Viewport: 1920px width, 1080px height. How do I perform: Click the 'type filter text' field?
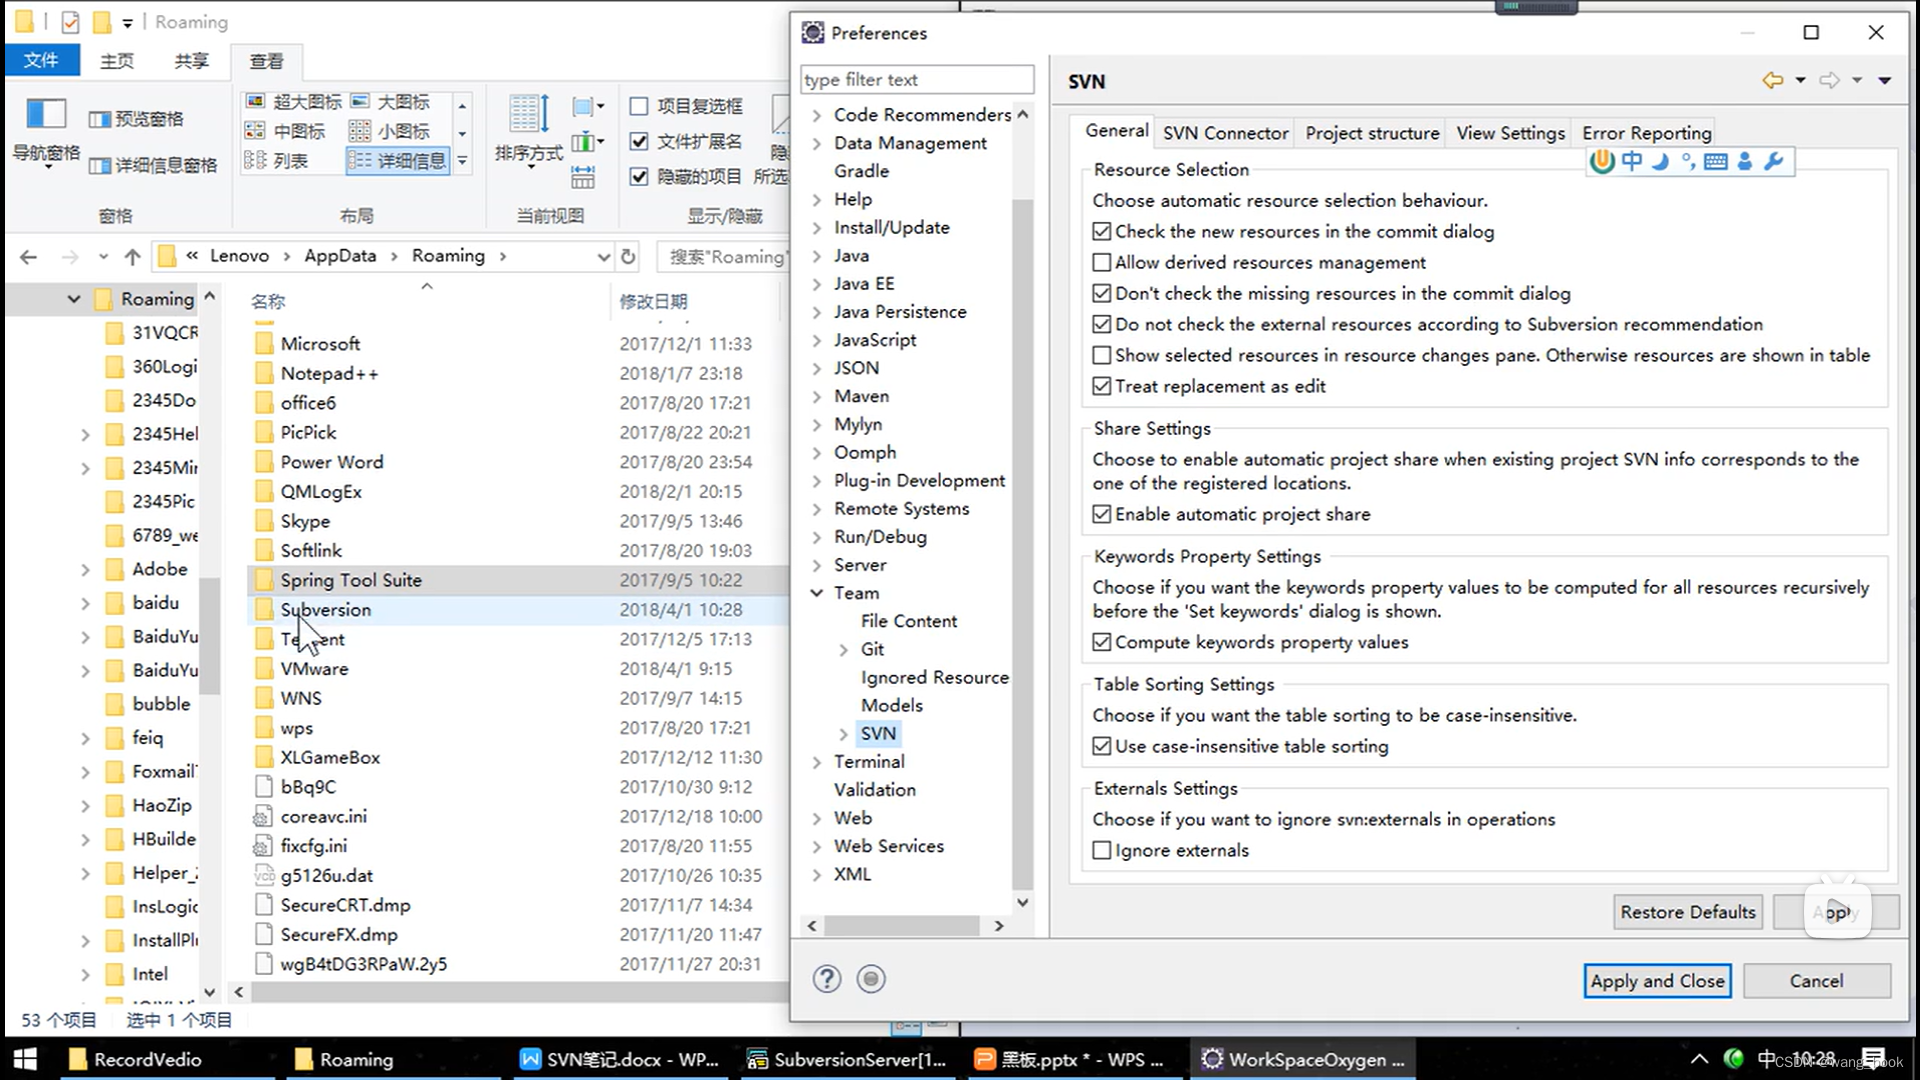(x=917, y=79)
